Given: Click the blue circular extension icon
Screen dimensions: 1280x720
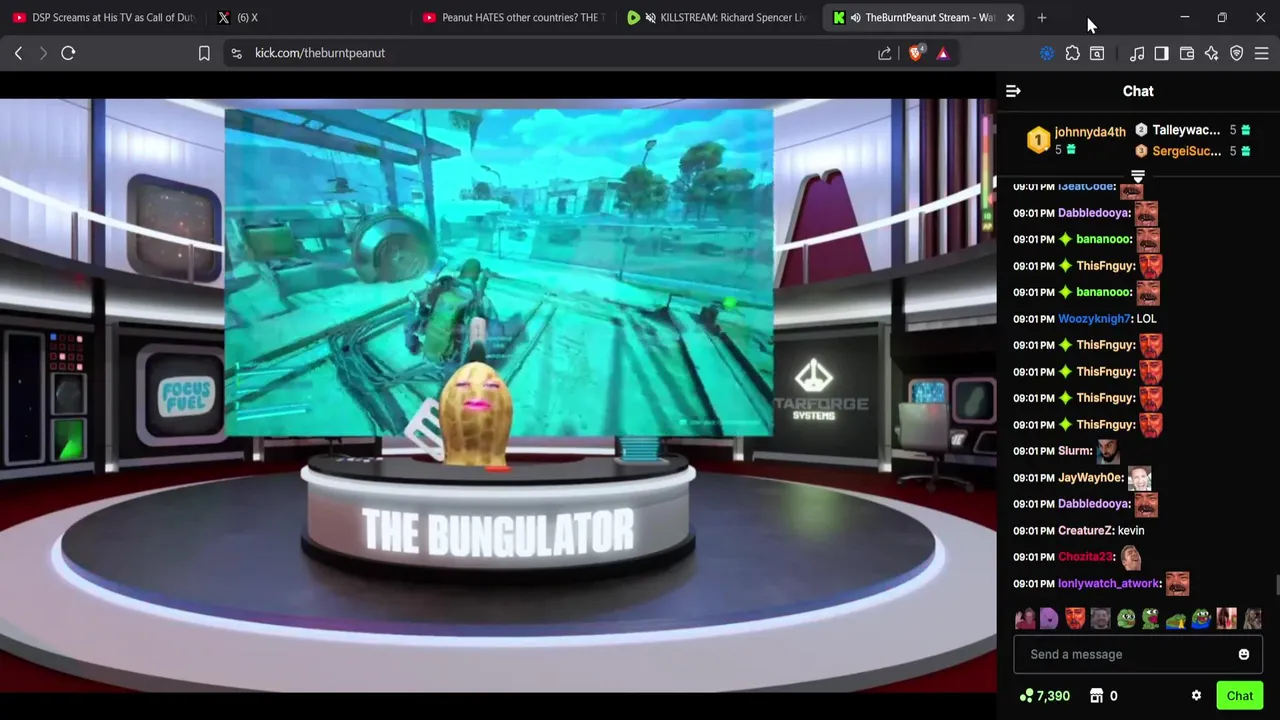Looking at the screenshot, I should tap(1047, 53).
